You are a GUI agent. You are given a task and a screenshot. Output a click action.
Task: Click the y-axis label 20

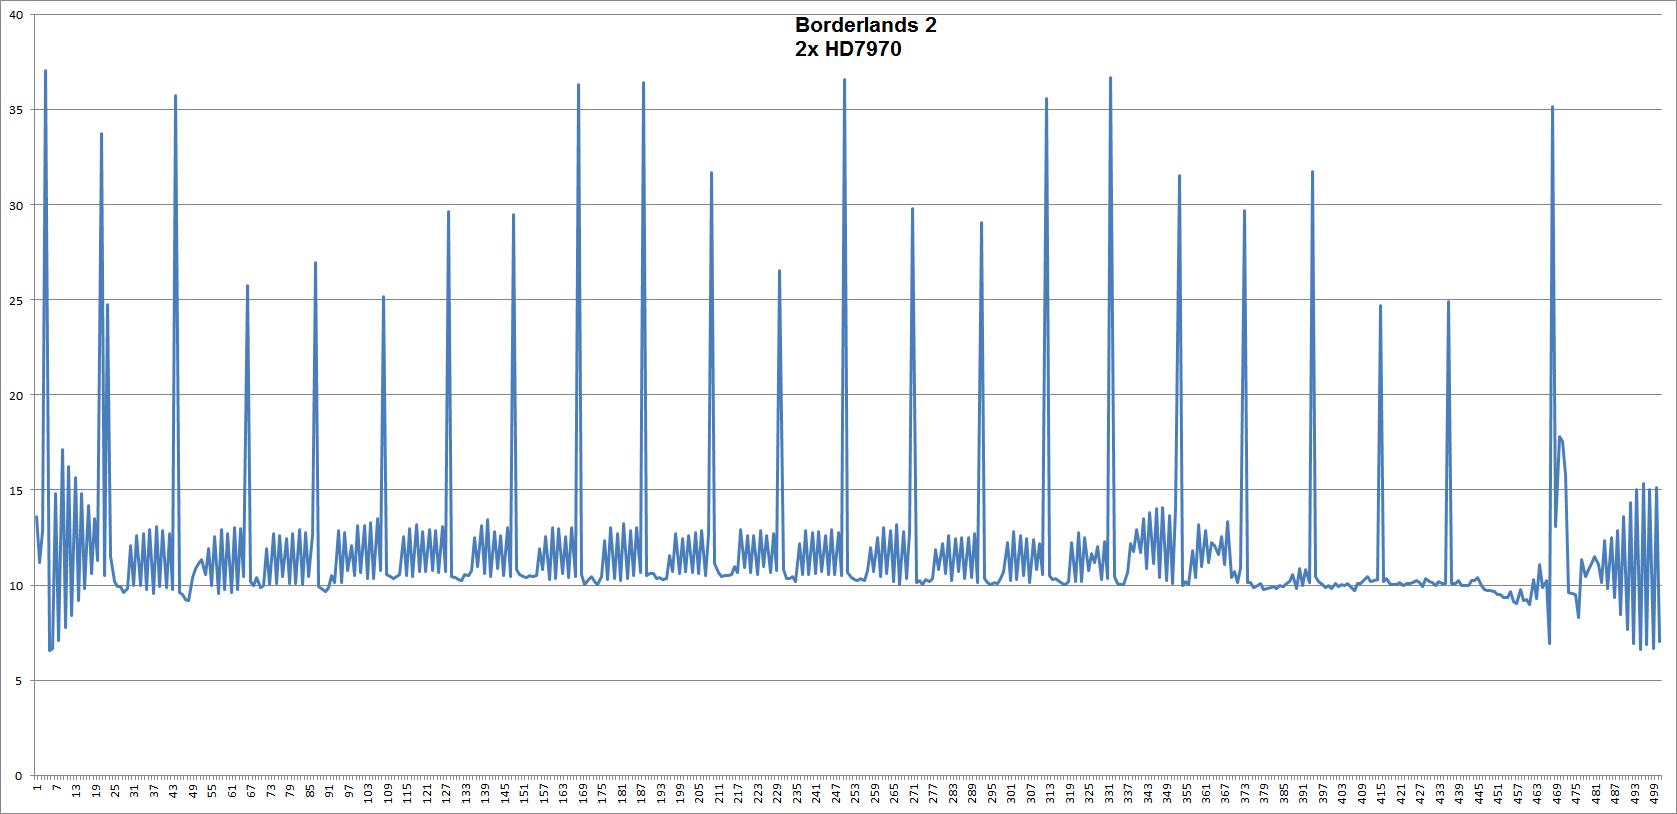(x=16, y=395)
